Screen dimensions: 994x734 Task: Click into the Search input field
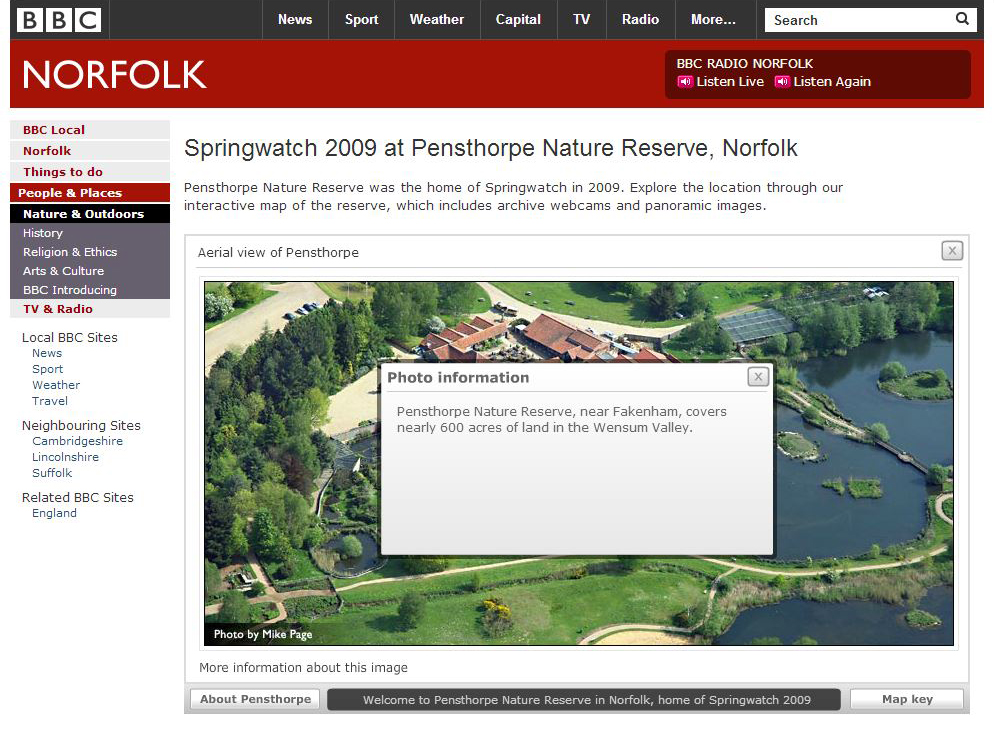point(855,20)
